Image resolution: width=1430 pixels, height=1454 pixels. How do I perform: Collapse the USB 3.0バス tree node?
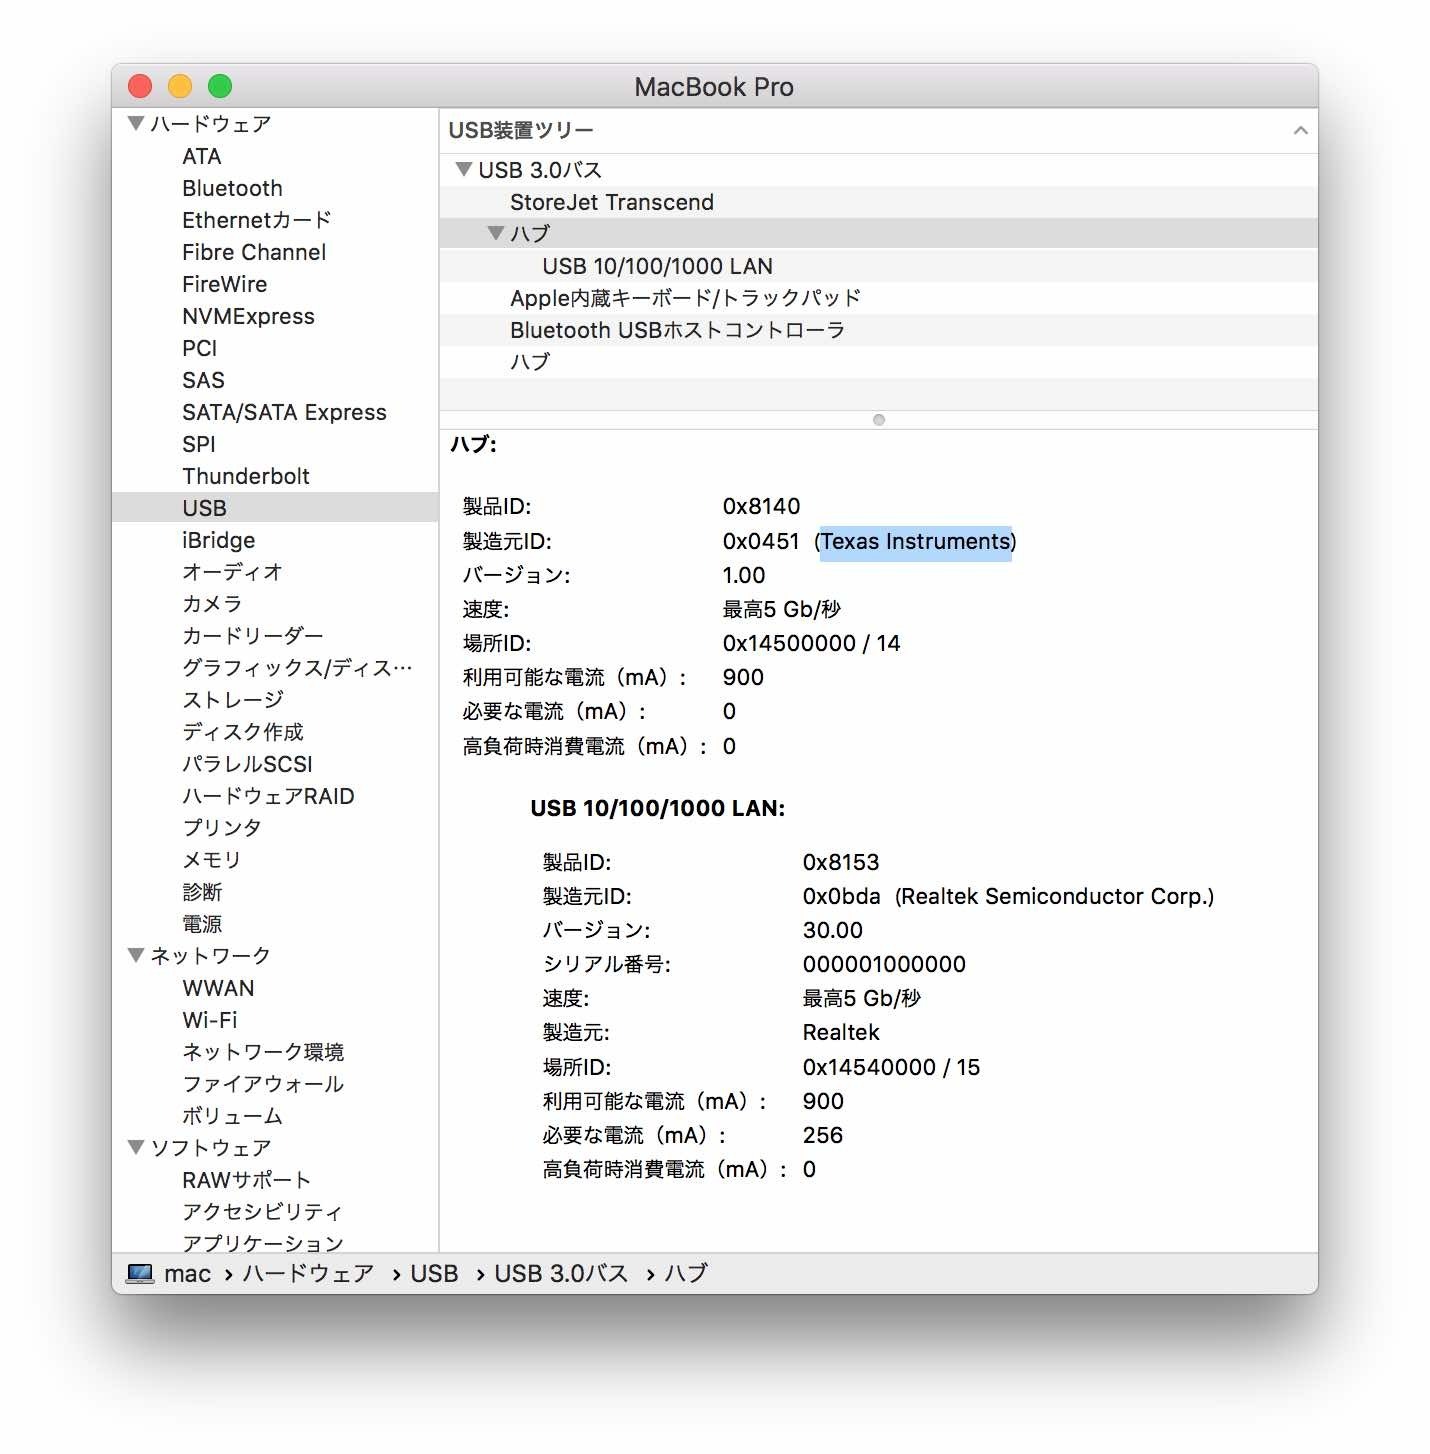pyautogui.click(x=463, y=169)
